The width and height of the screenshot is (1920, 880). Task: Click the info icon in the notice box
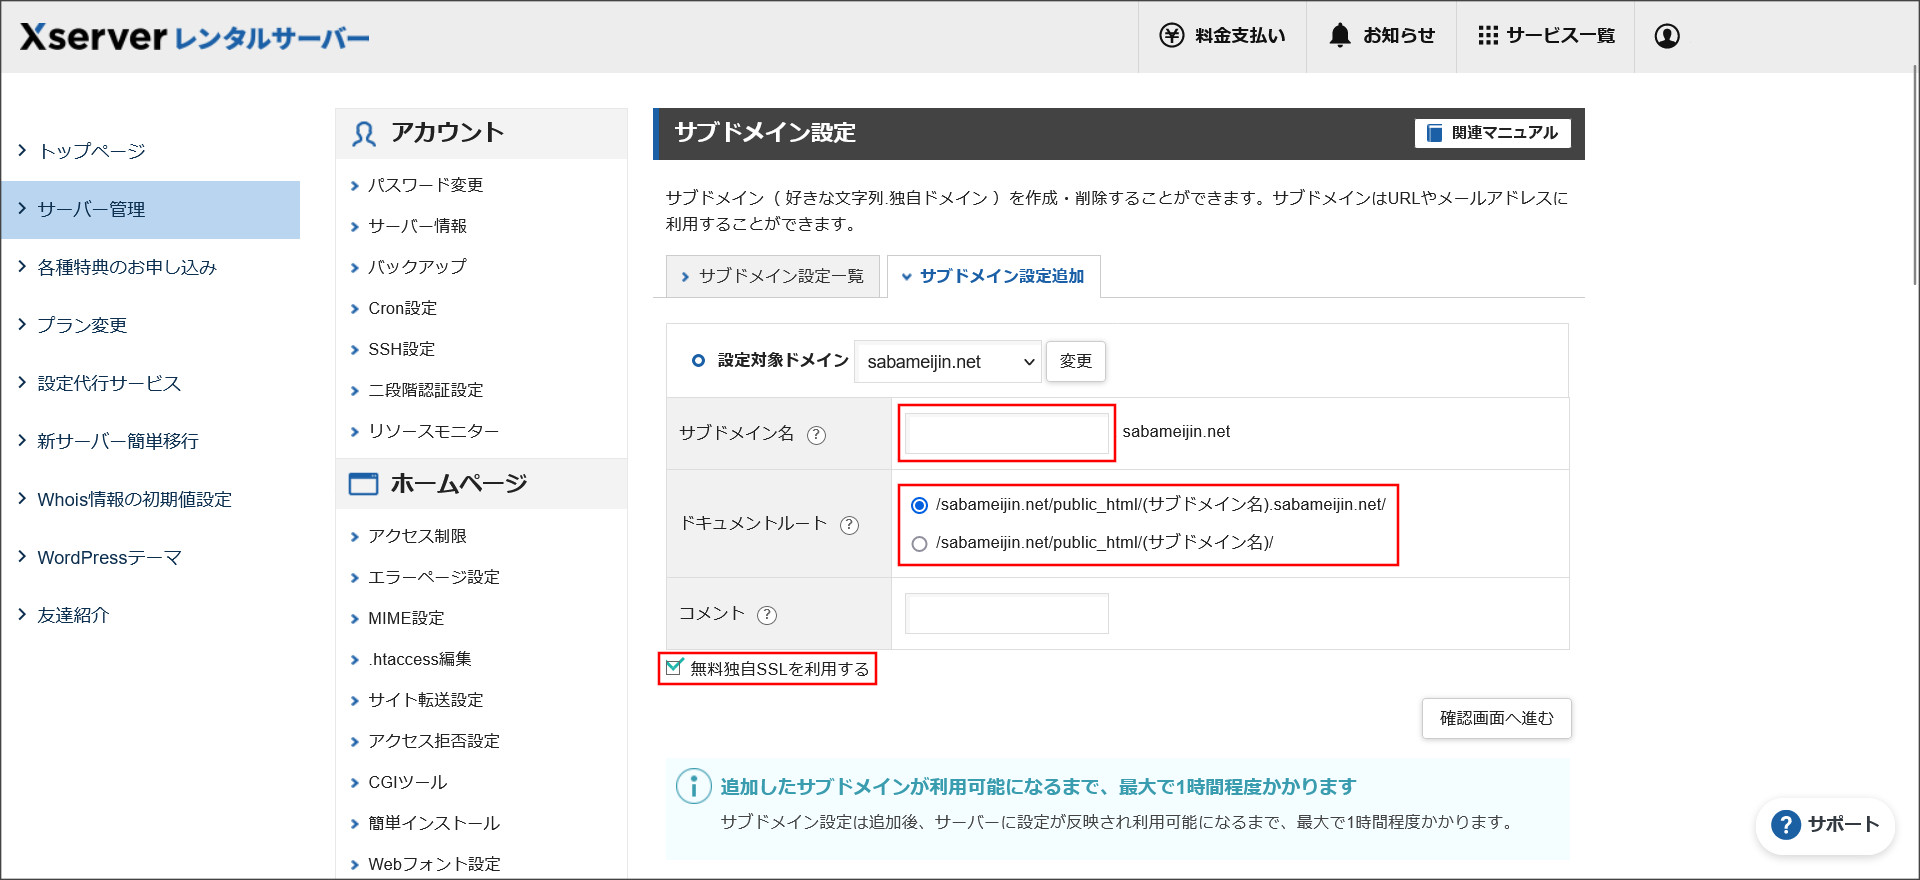point(694,786)
